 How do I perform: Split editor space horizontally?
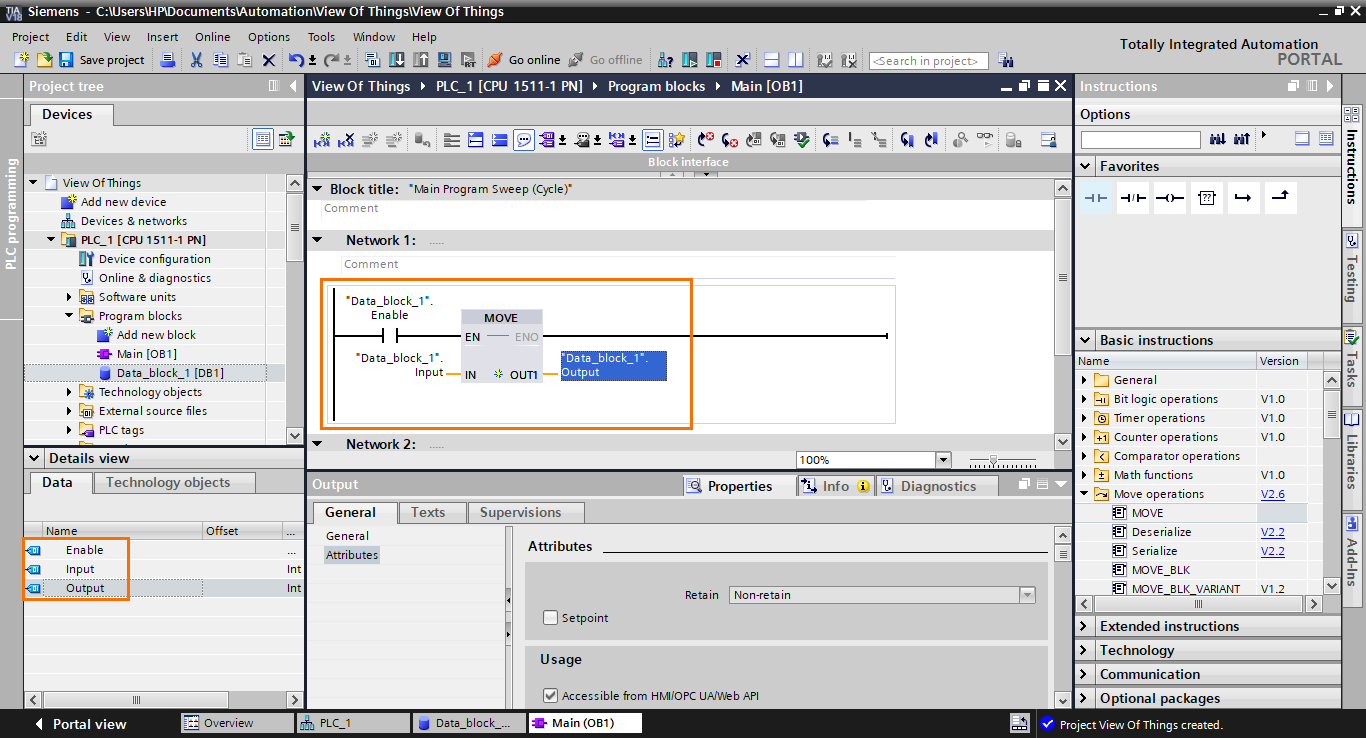771,60
